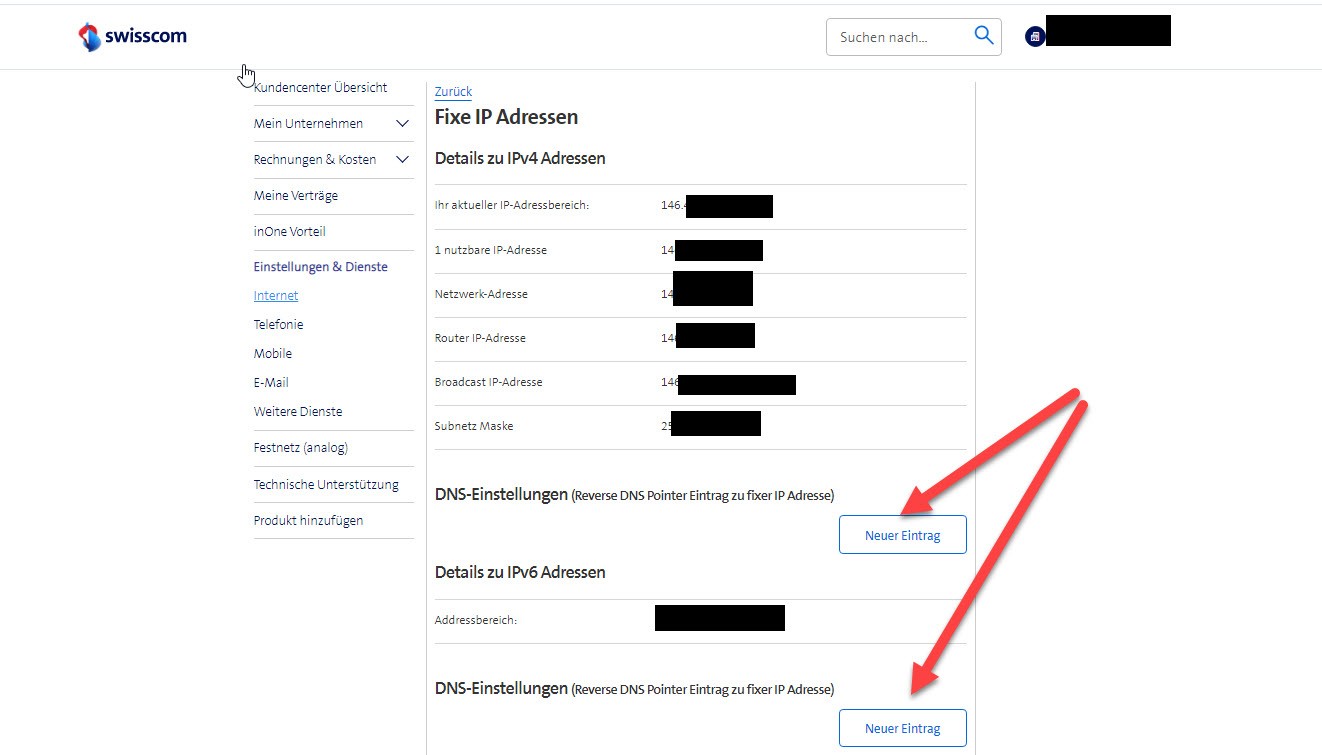1322x755 pixels.
Task: Expand the Mein Unternehmen chevron
Action: coord(403,124)
